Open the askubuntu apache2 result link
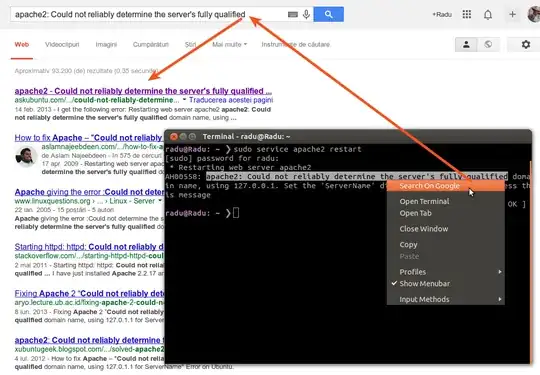Screen dimensions: 540x375 coord(143,91)
